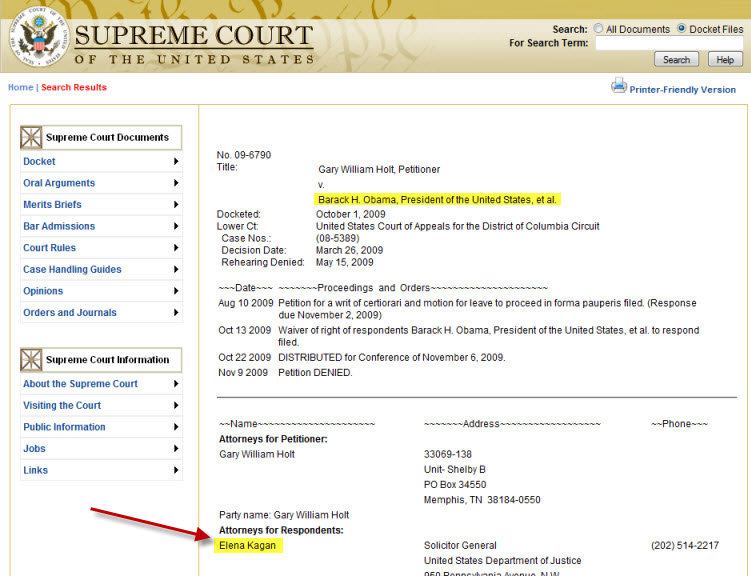Go to the Home breadcrumb link
Image resolution: width=751 pixels, height=576 pixels.
click(x=21, y=87)
